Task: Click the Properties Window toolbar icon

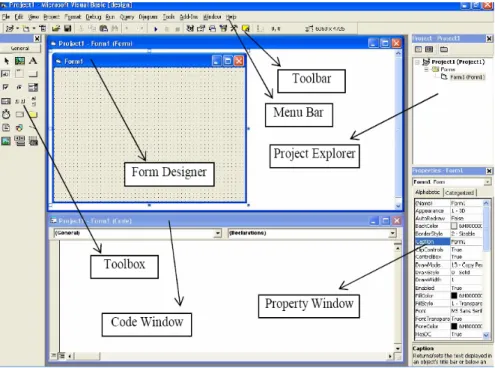Action: [201, 29]
